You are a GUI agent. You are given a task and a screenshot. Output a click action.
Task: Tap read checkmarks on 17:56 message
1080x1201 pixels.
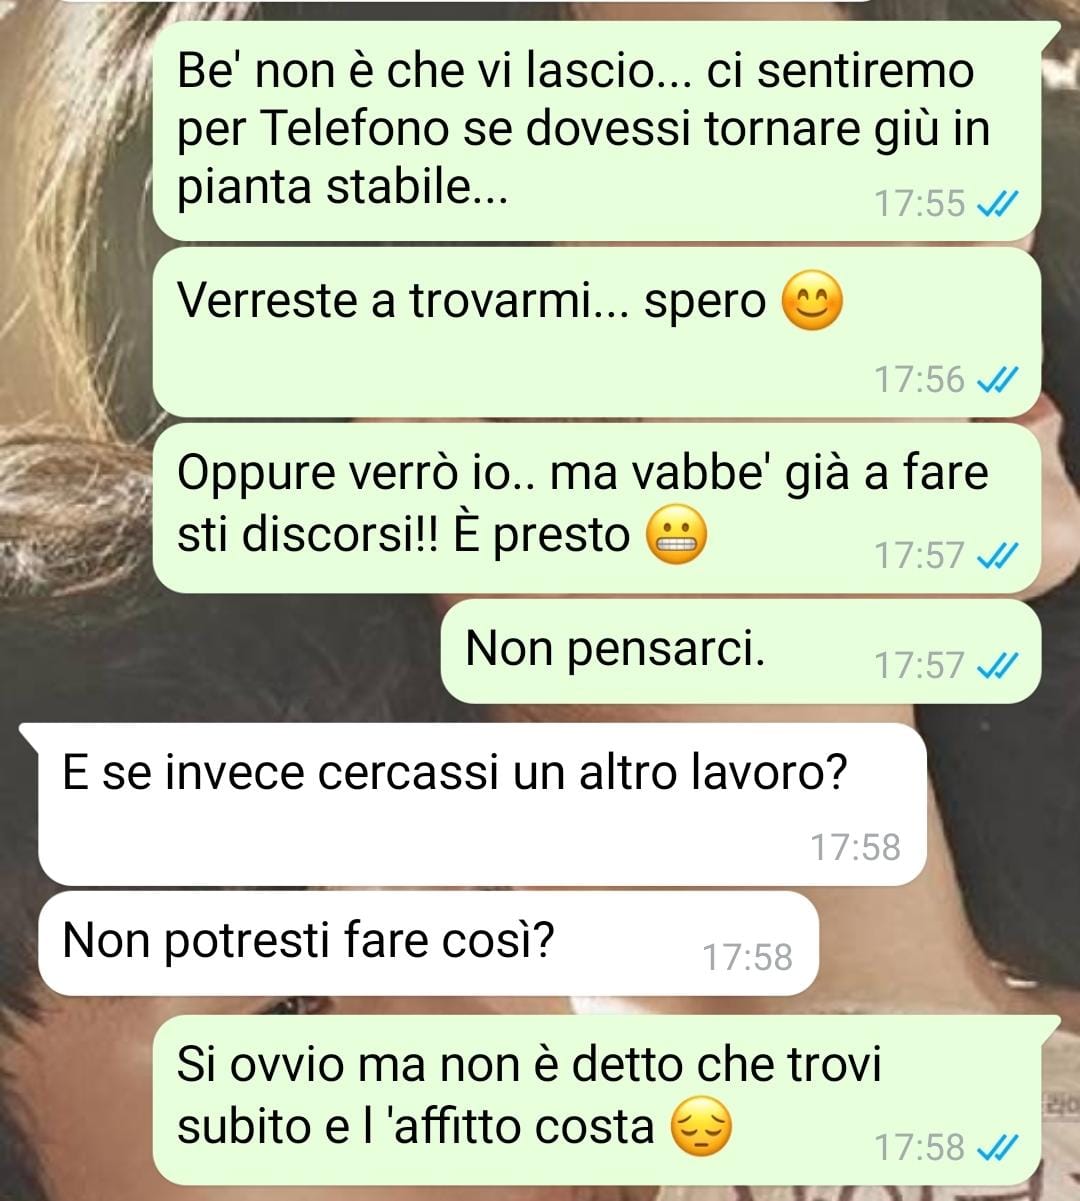997,380
